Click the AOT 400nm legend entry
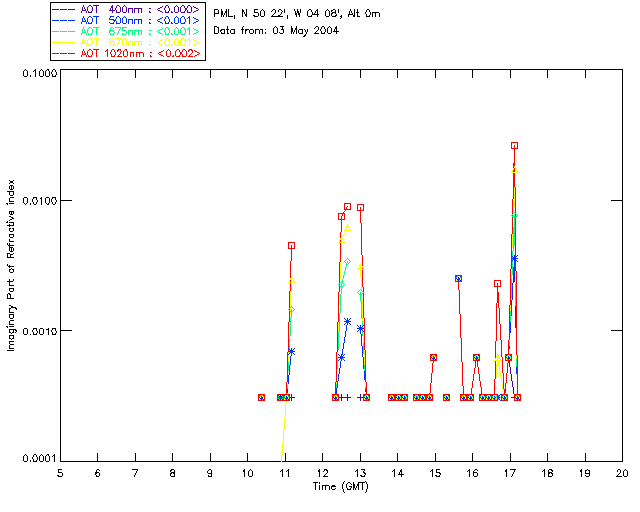Viewport: 640px width, 512px height. 127,9
